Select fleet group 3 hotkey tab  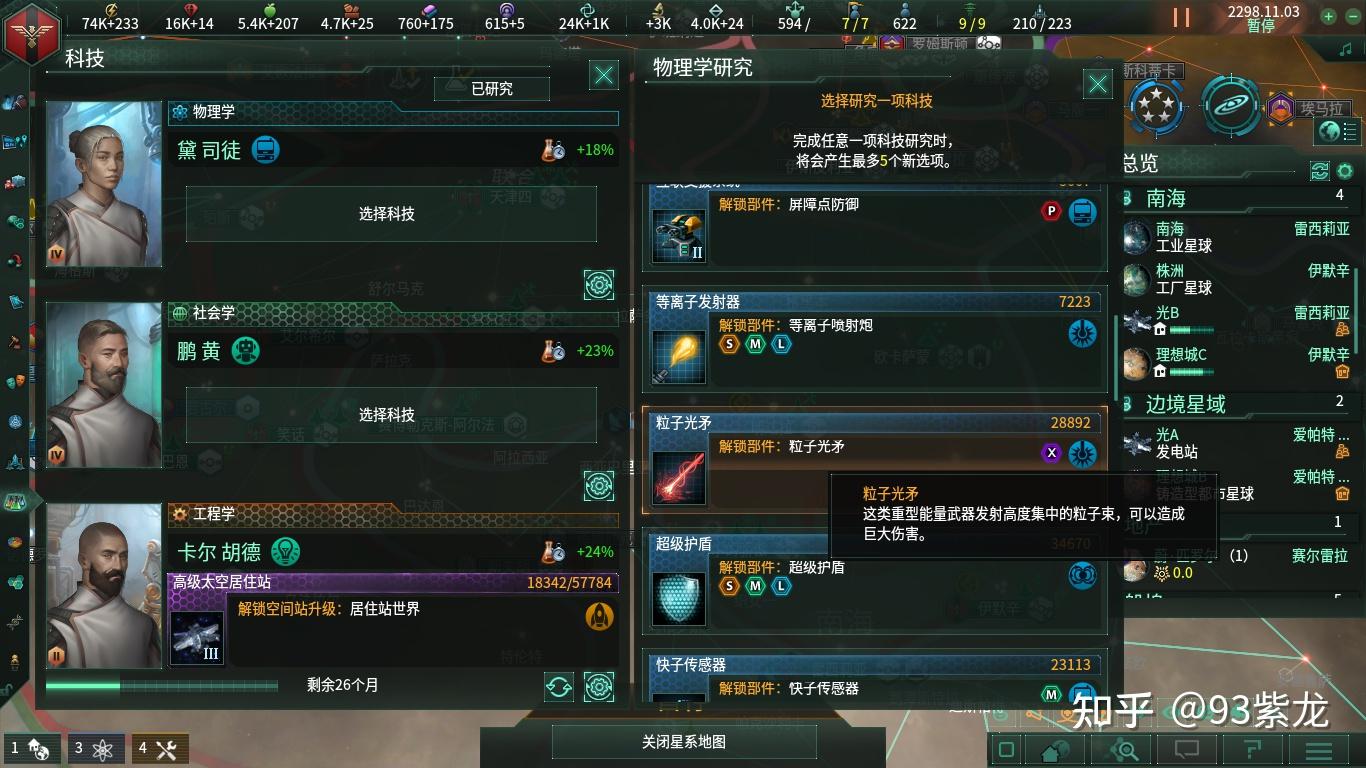pos(97,748)
